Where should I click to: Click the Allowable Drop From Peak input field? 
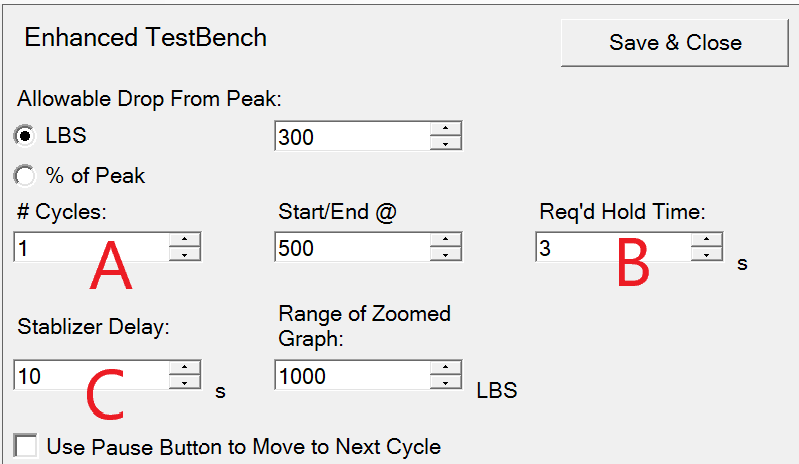tap(352, 136)
